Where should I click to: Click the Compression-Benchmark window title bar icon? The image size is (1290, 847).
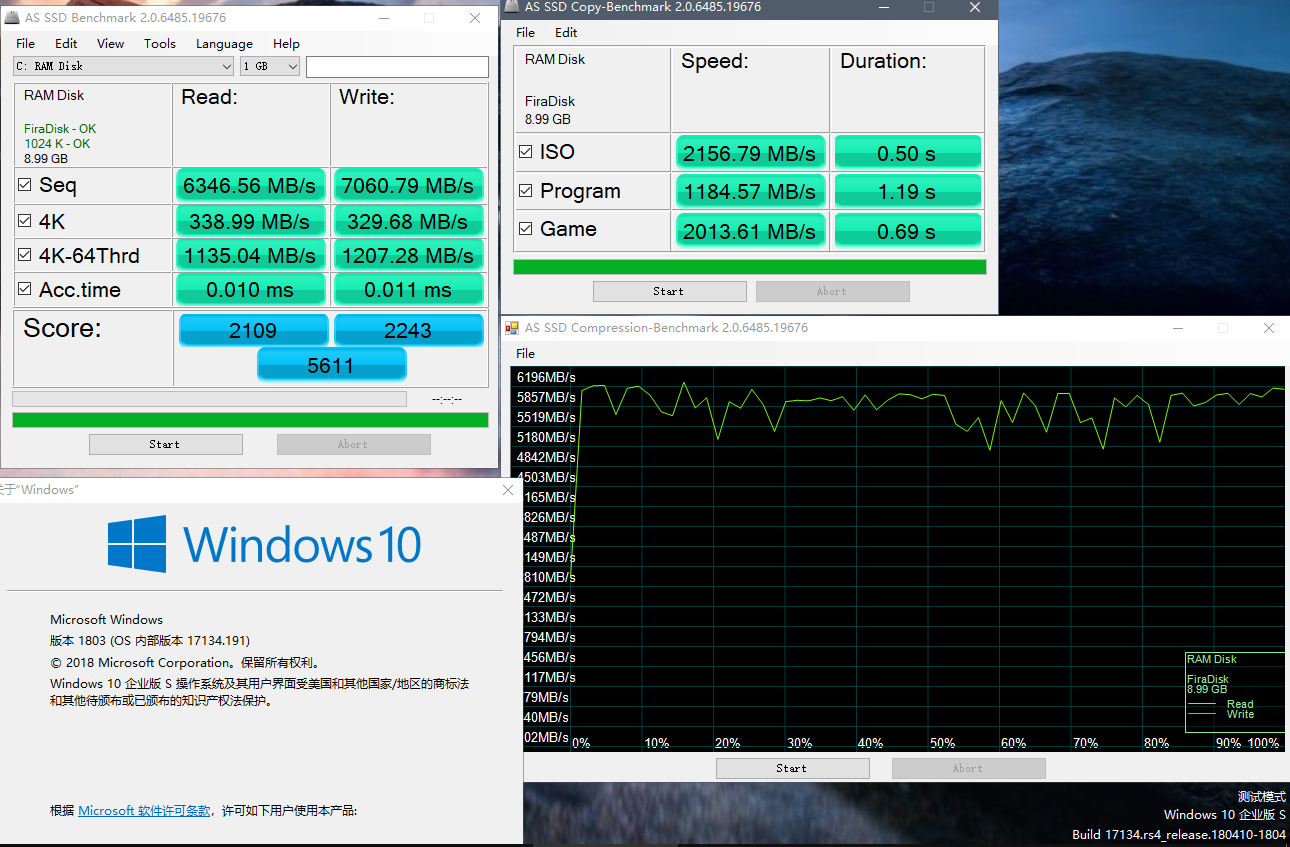[x=512, y=328]
